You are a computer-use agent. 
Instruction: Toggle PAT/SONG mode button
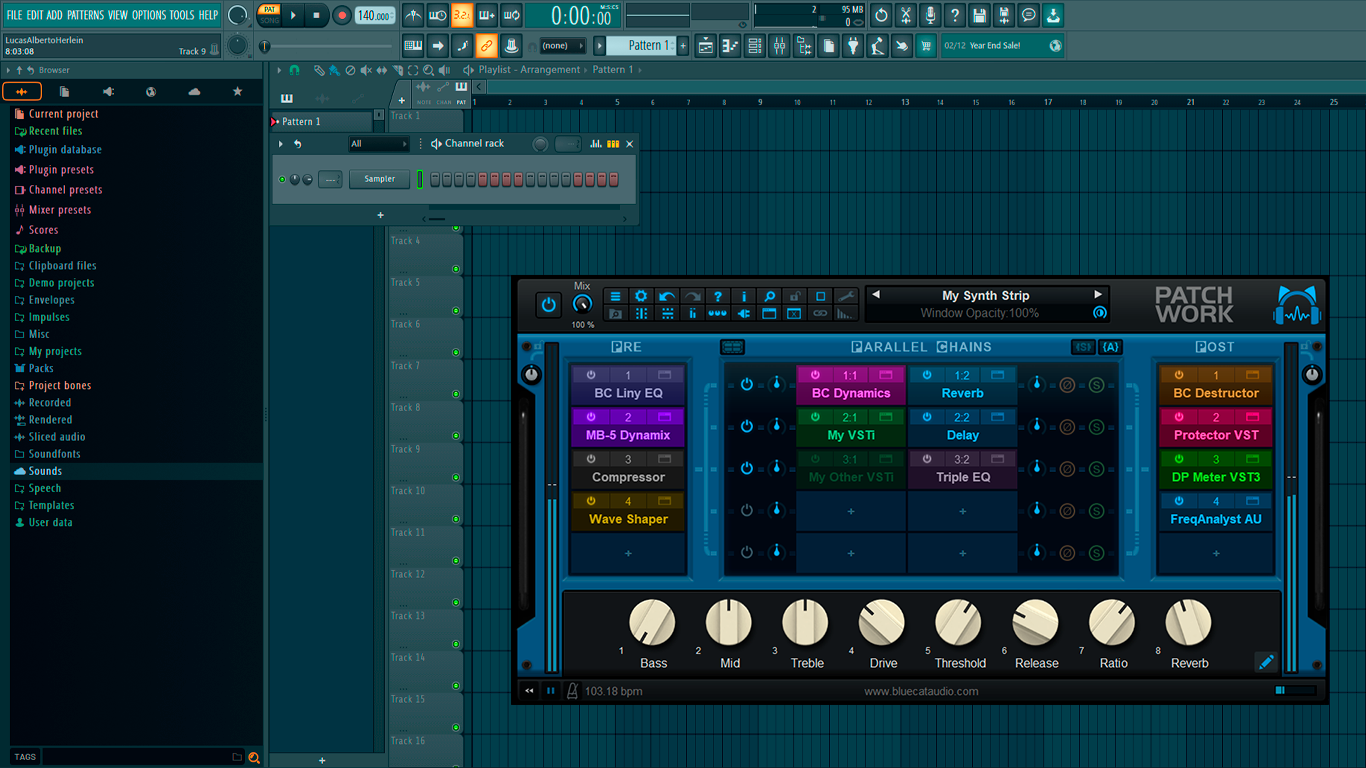point(269,15)
